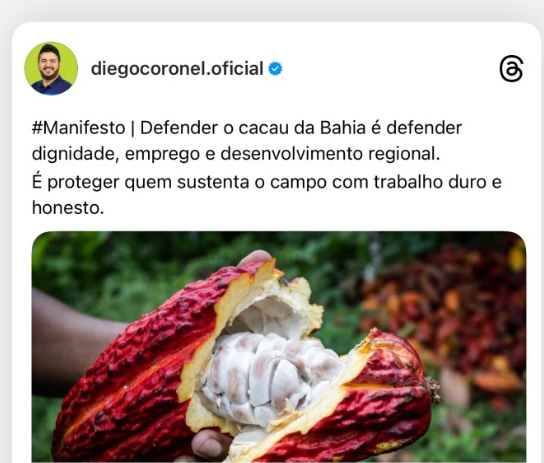Open Diego Coronel's profile avatar
The height and width of the screenshot is (463, 544).
(x=51, y=69)
